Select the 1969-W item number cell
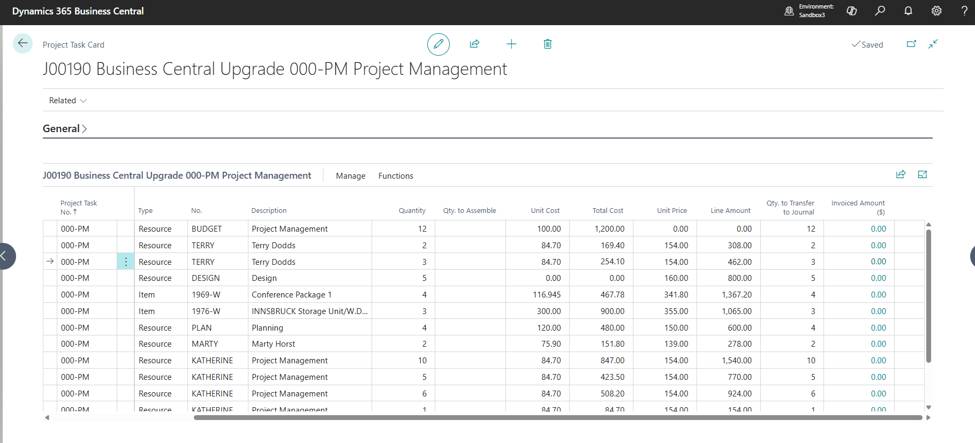The width and height of the screenshot is (975, 443). coord(218,295)
